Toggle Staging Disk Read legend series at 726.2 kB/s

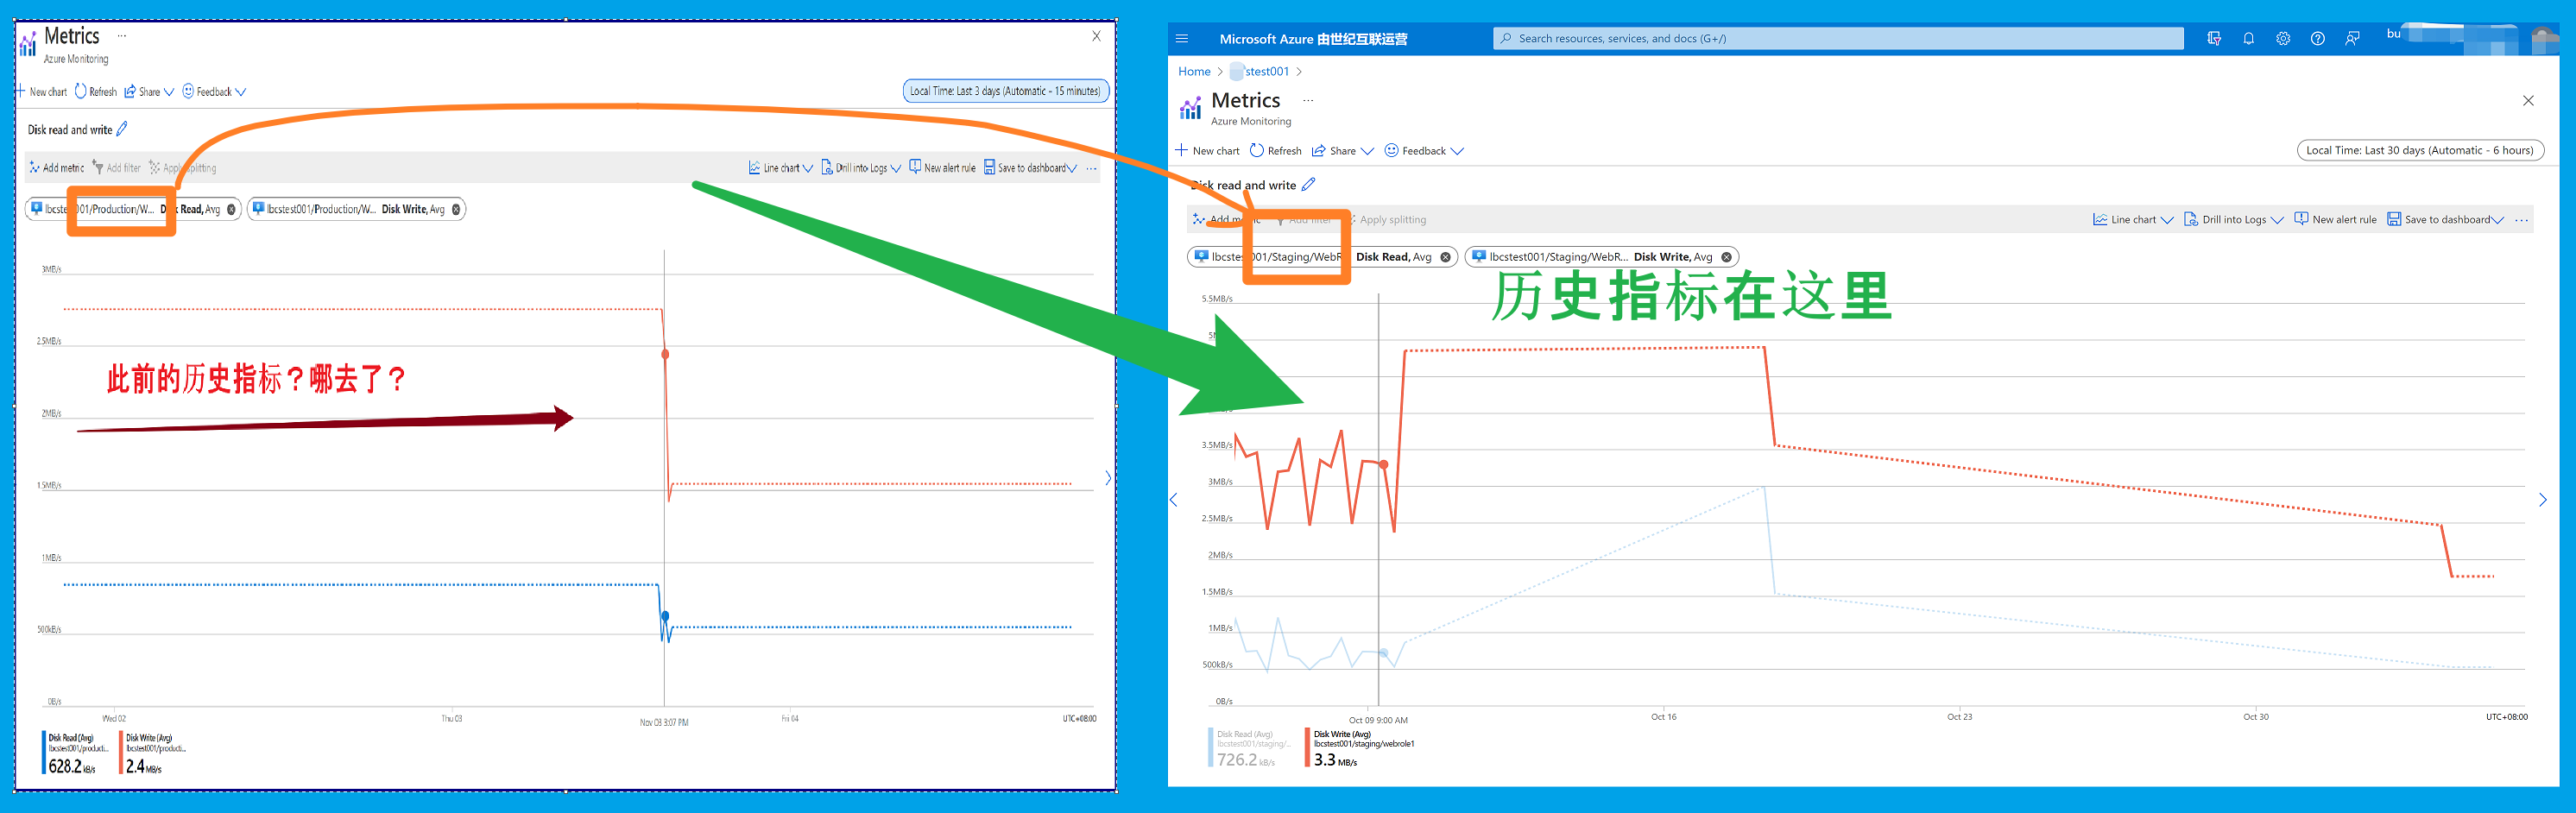(1245, 748)
